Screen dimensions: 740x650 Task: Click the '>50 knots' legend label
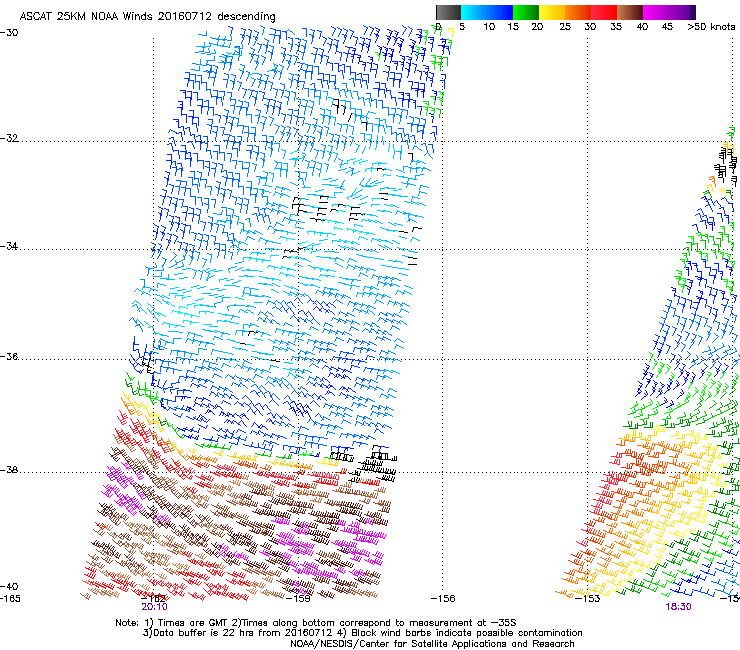pos(711,26)
